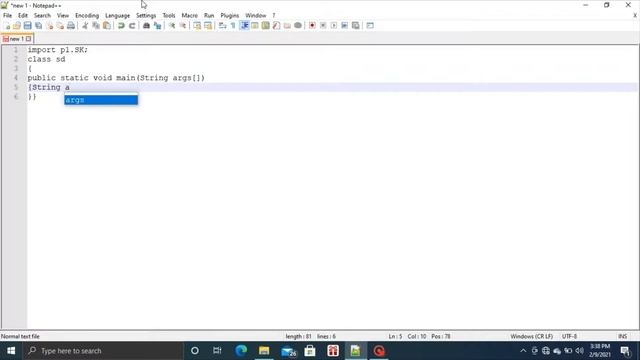Open the Macro menu
Screen dimensions: 640x360
pyautogui.click(x=189, y=16)
